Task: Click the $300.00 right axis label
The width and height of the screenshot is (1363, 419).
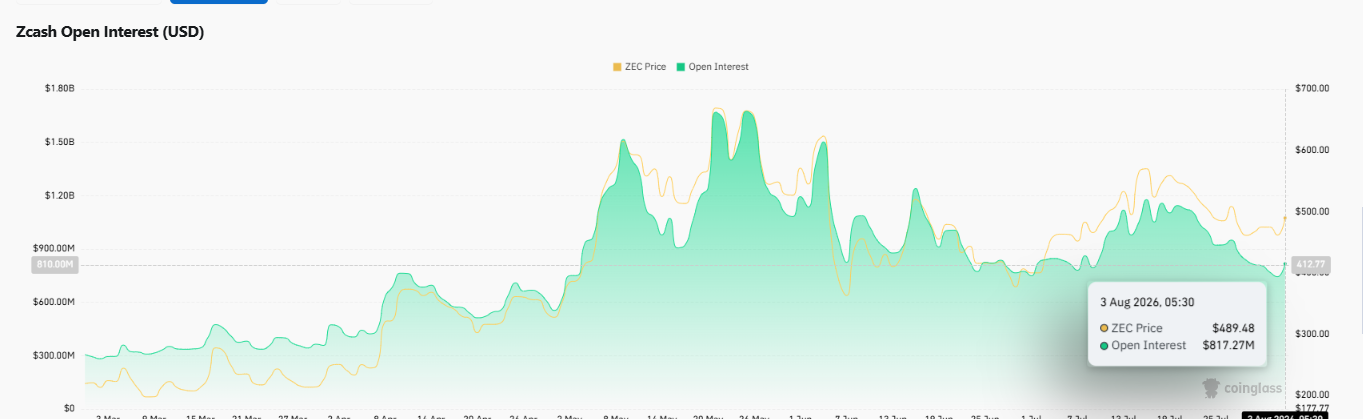Action: coord(1312,334)
